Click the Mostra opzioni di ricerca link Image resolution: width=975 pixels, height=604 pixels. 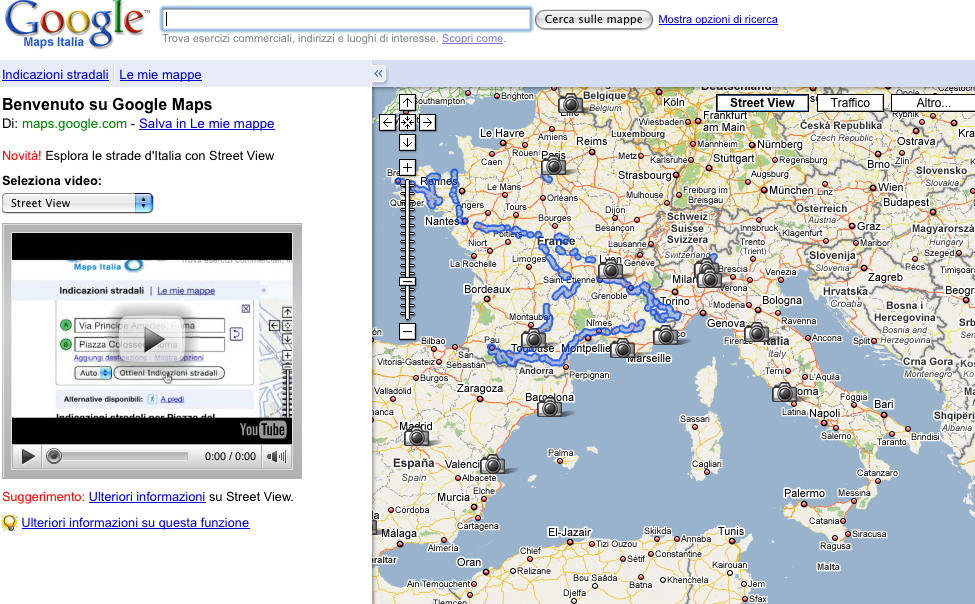point(718,19)
